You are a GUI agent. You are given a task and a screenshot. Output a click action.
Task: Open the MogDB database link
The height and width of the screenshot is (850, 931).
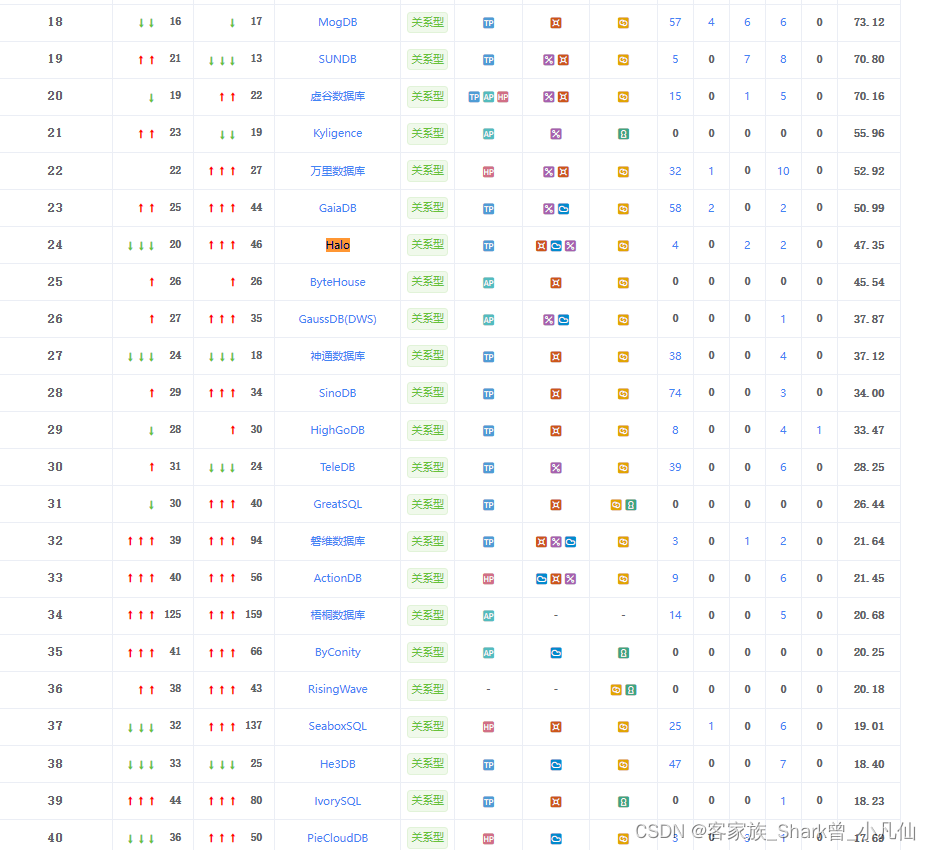(337, 23)
